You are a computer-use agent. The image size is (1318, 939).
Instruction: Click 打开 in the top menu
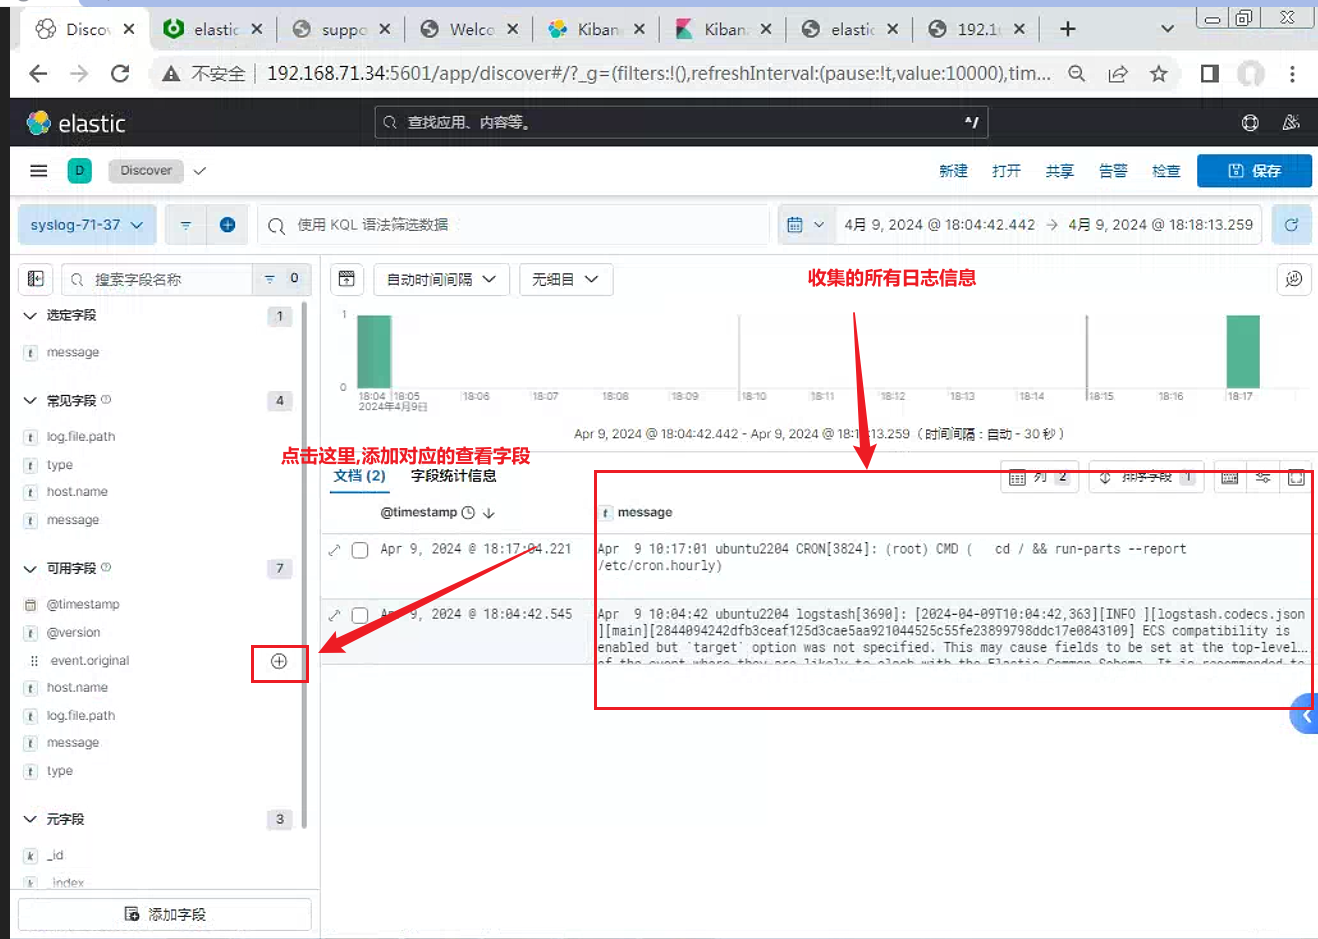[1006, 171]
